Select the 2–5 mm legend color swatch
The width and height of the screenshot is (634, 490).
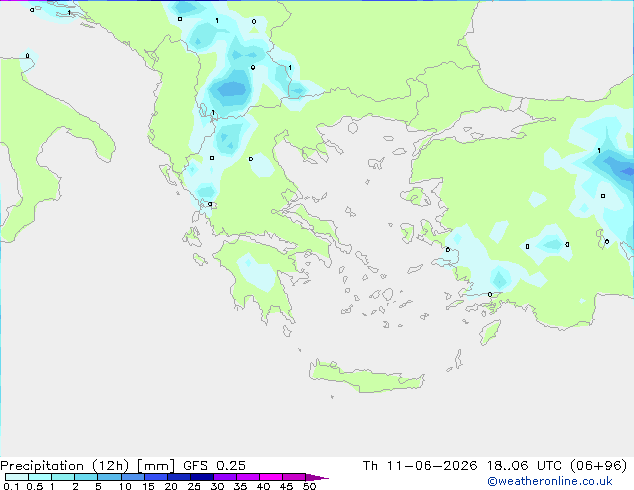tap(86, 477)
